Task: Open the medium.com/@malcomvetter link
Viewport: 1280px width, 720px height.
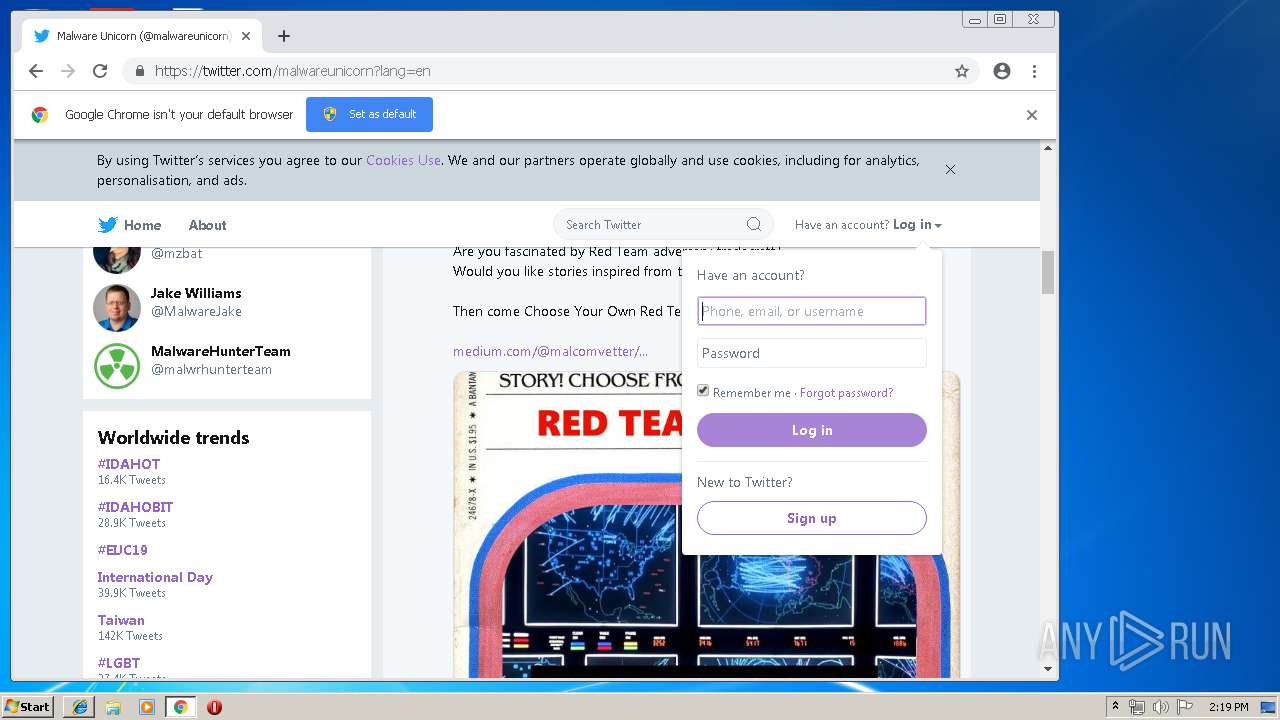Action: pyautogui.click(x=550, y=351)
